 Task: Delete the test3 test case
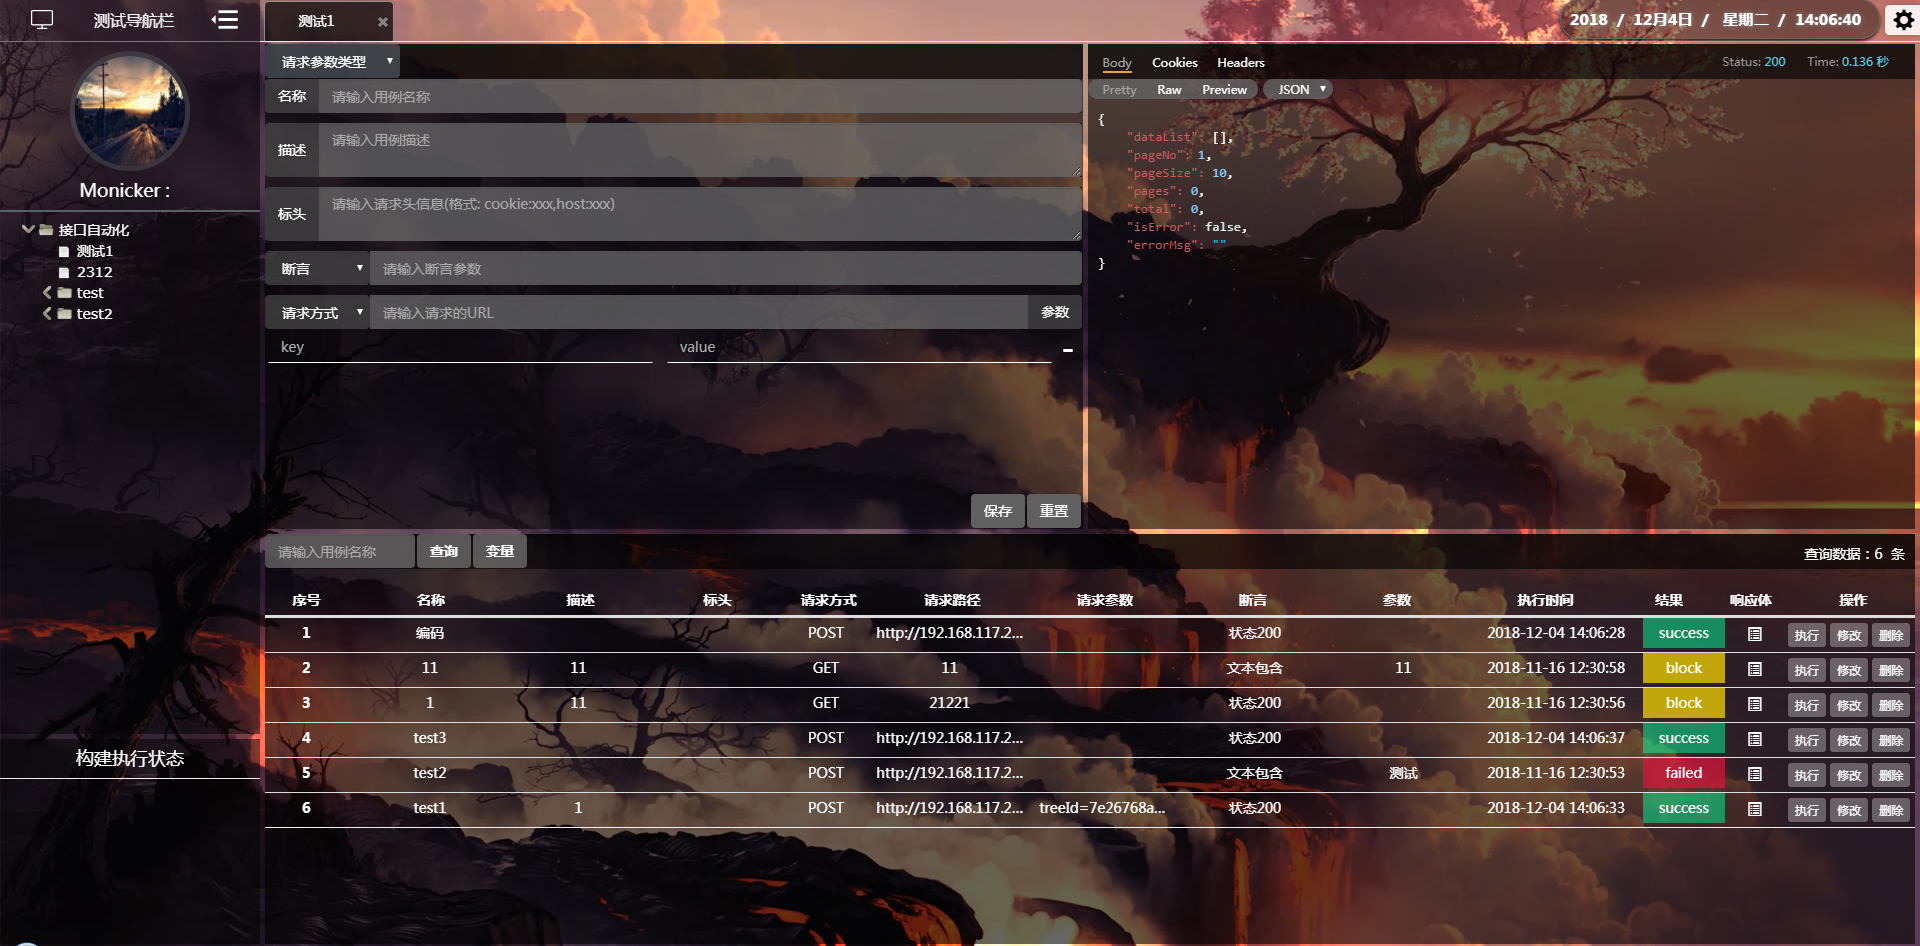tap(1891, 740)
